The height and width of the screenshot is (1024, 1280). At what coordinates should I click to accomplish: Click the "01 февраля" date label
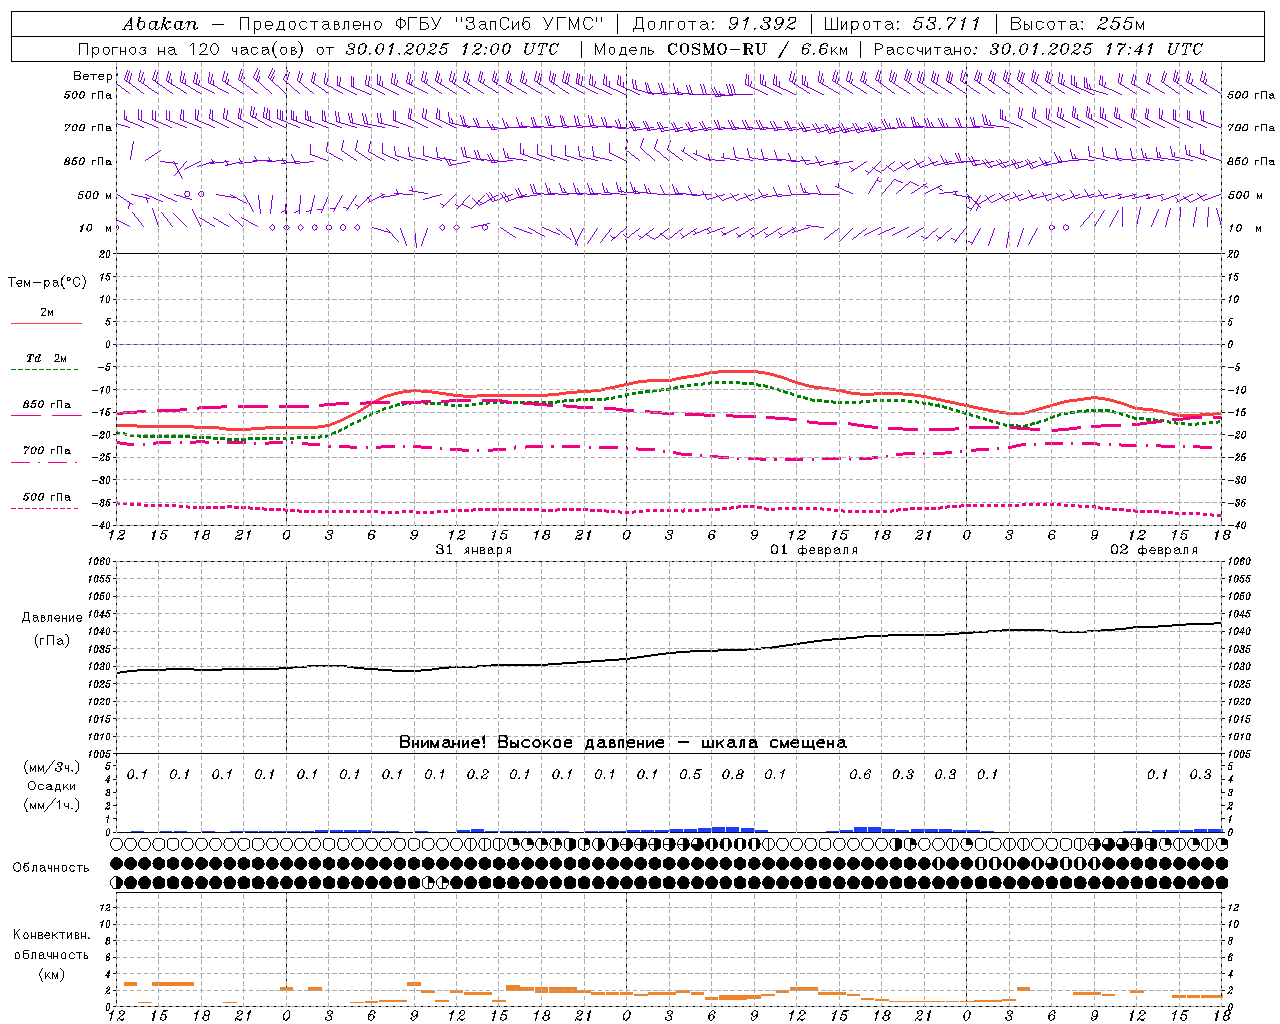click(814, 550)
